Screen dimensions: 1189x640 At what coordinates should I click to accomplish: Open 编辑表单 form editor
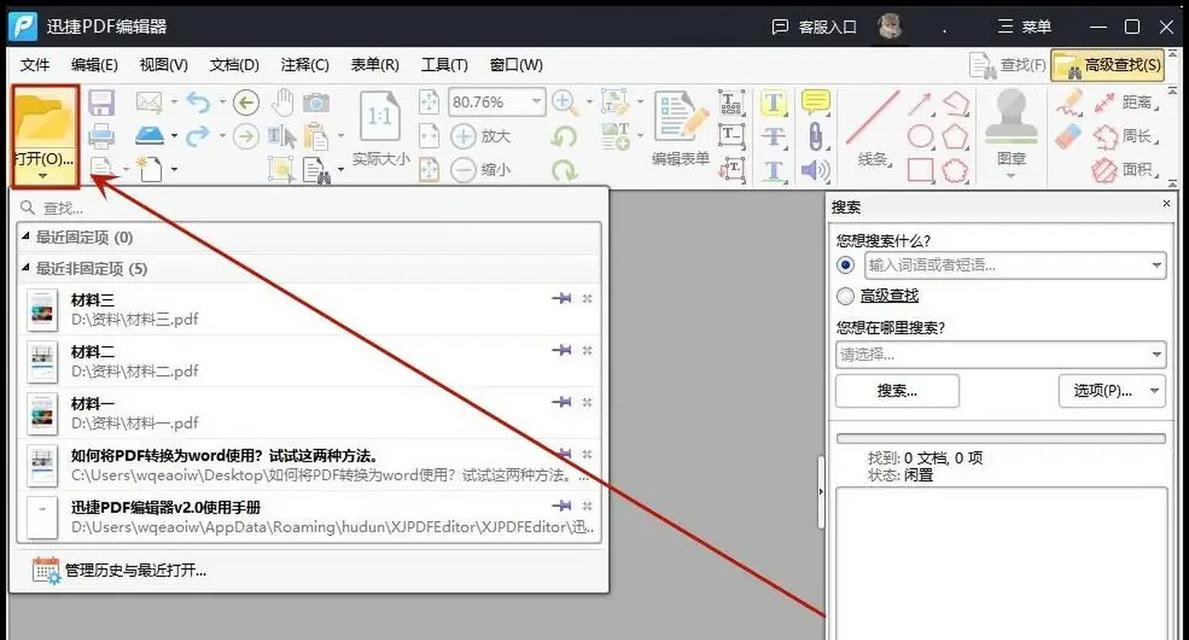click(680, 128)
